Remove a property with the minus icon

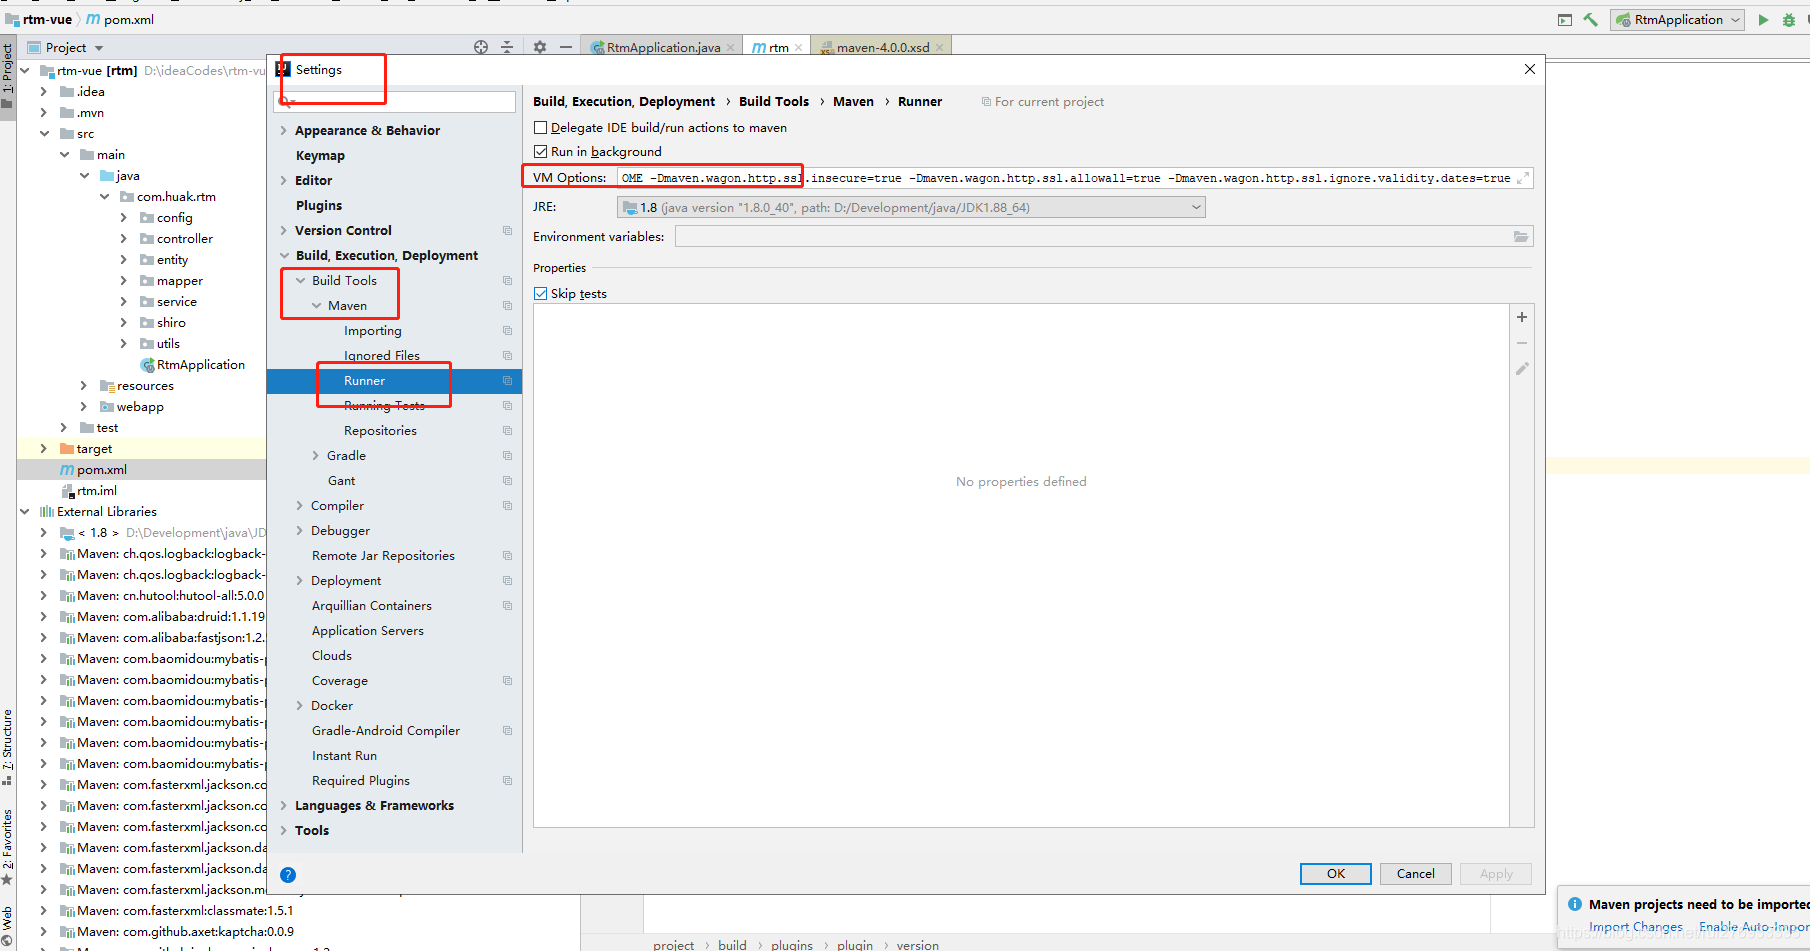click(x=1521, y=342)
